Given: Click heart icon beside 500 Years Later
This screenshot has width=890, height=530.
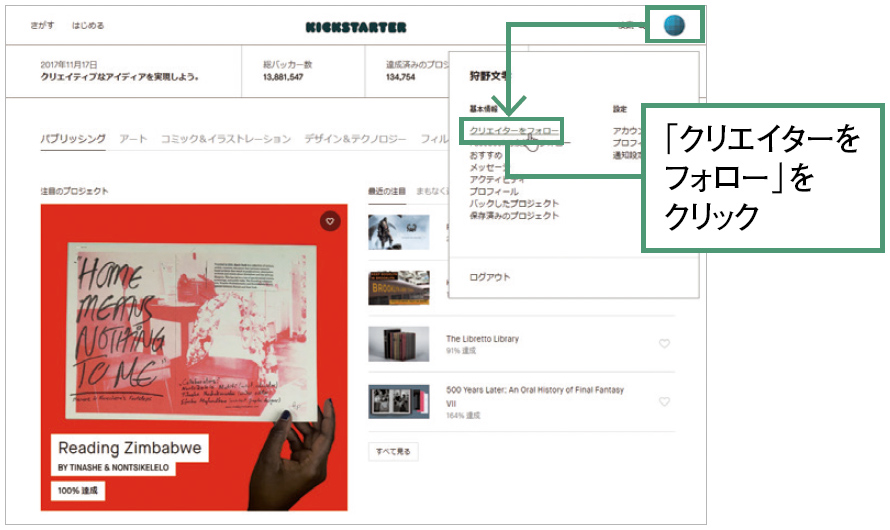Looking at the screenshot, I should click(x=664, y=402).
